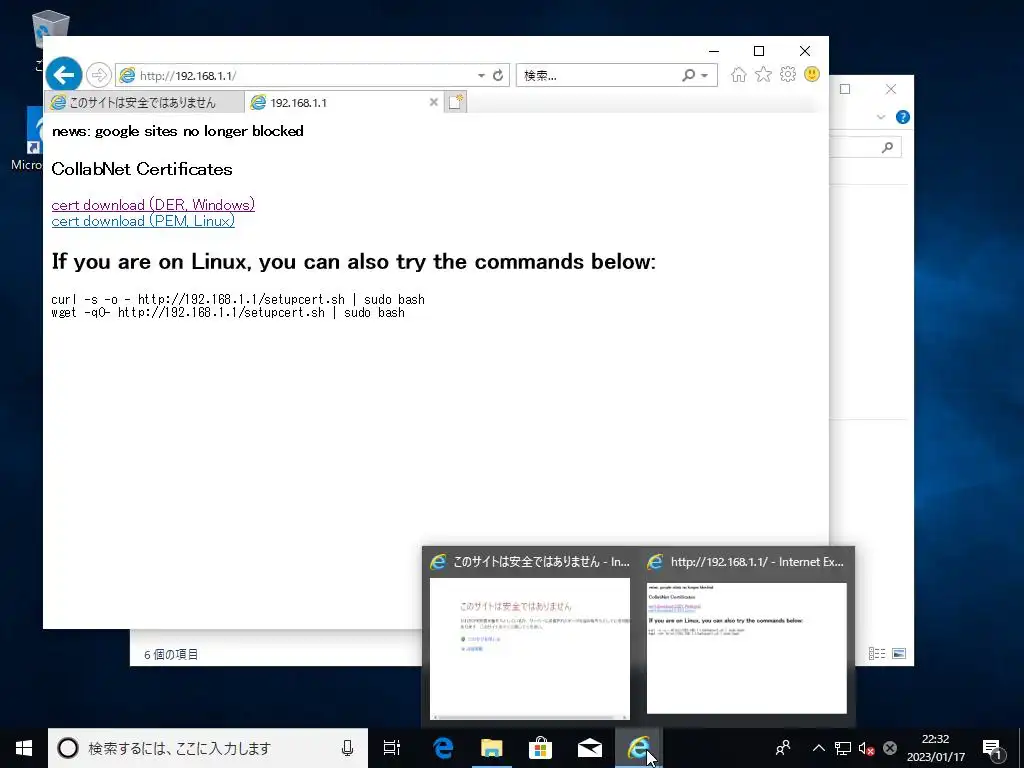This screenshot has width=1024, height=768.
Task: Click the help icon in the Explorer window
Action: coord(903,117)
